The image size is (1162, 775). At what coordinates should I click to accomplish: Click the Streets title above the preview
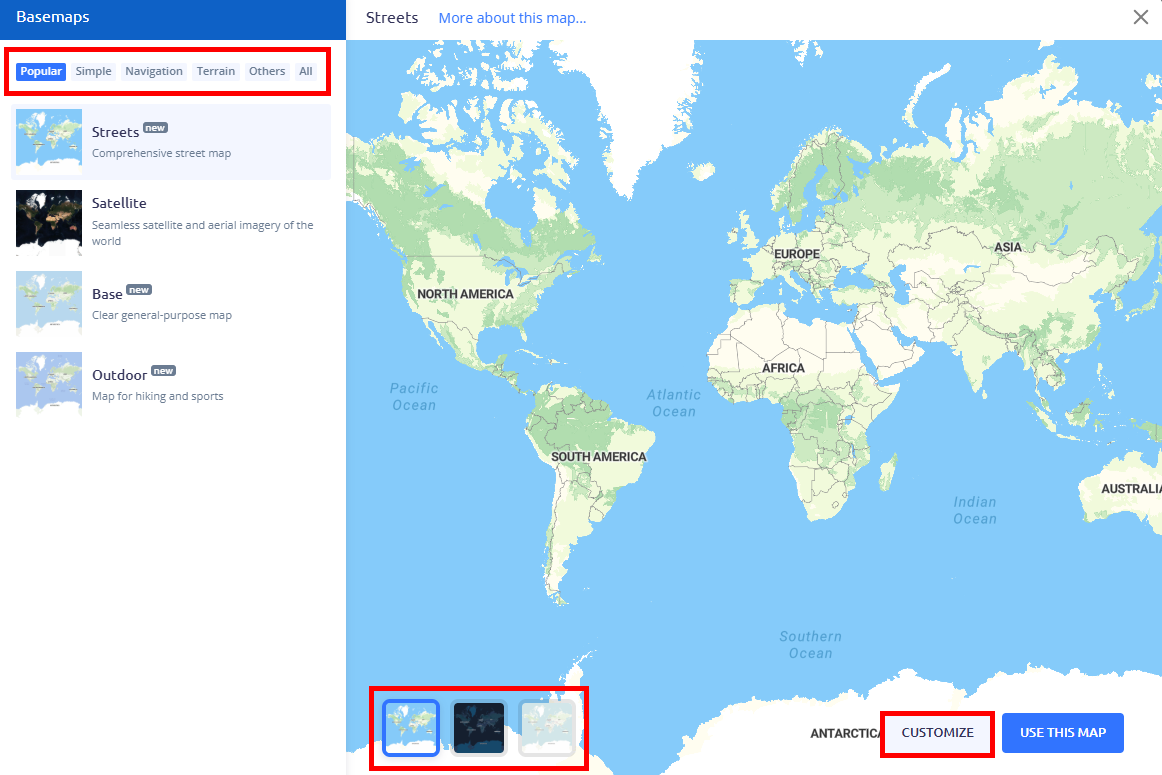pyautogui.click(x=392, y=17)
